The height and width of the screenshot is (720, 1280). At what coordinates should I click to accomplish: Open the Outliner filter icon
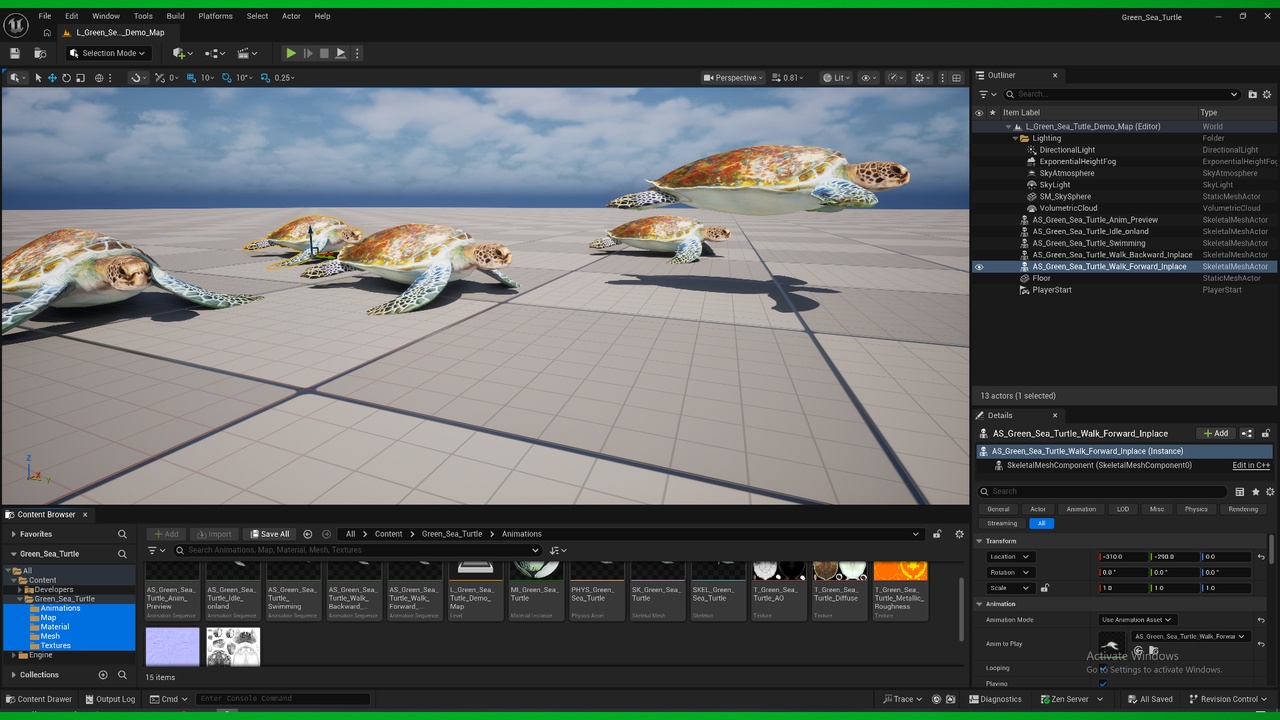(x=986, y=94)
